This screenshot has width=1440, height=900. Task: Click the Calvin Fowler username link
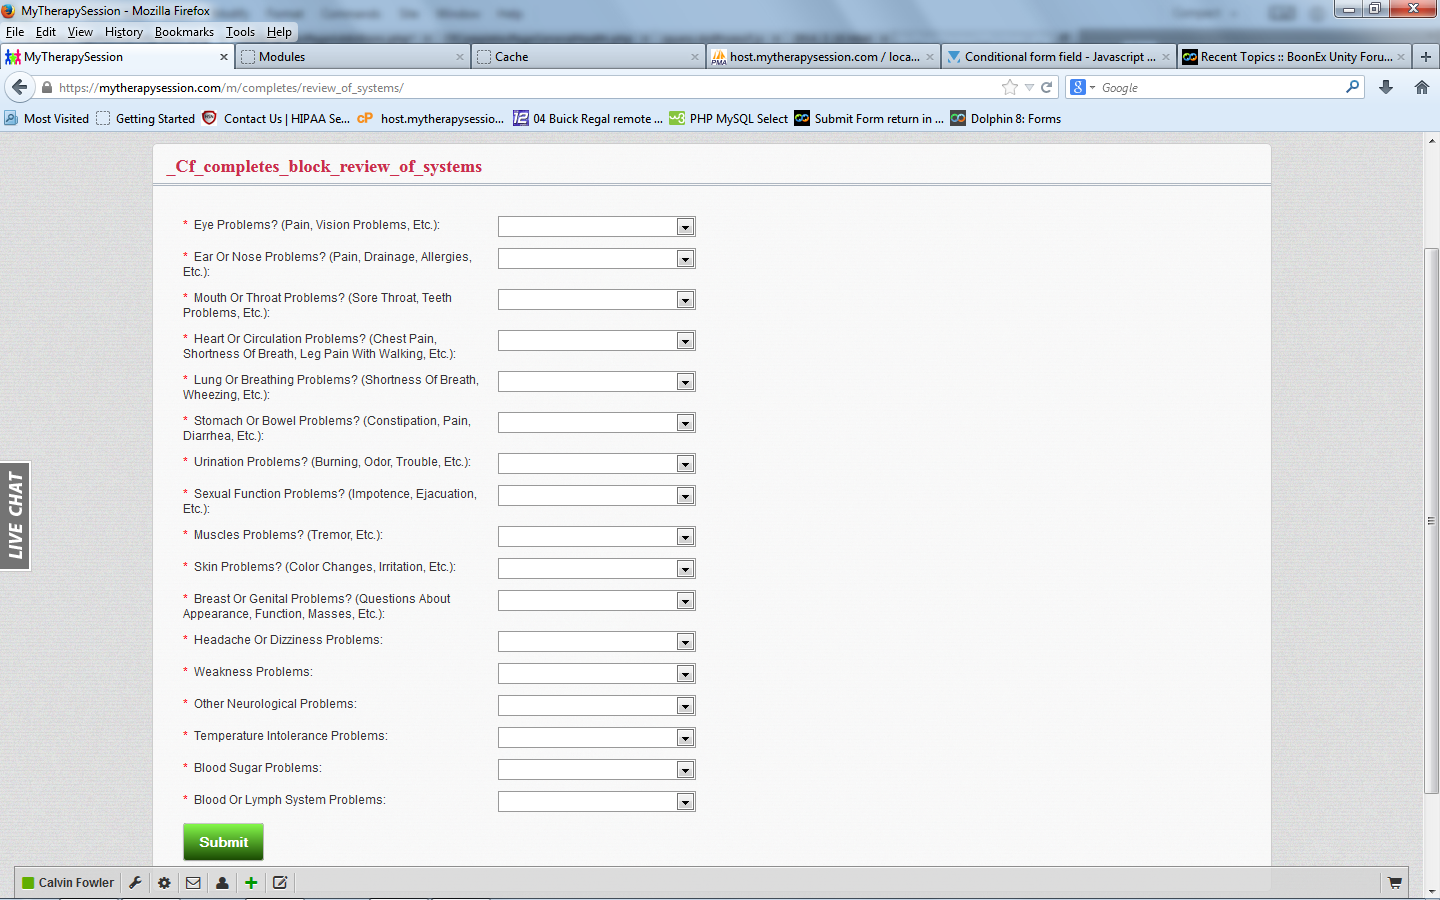[x=76, y=883]
